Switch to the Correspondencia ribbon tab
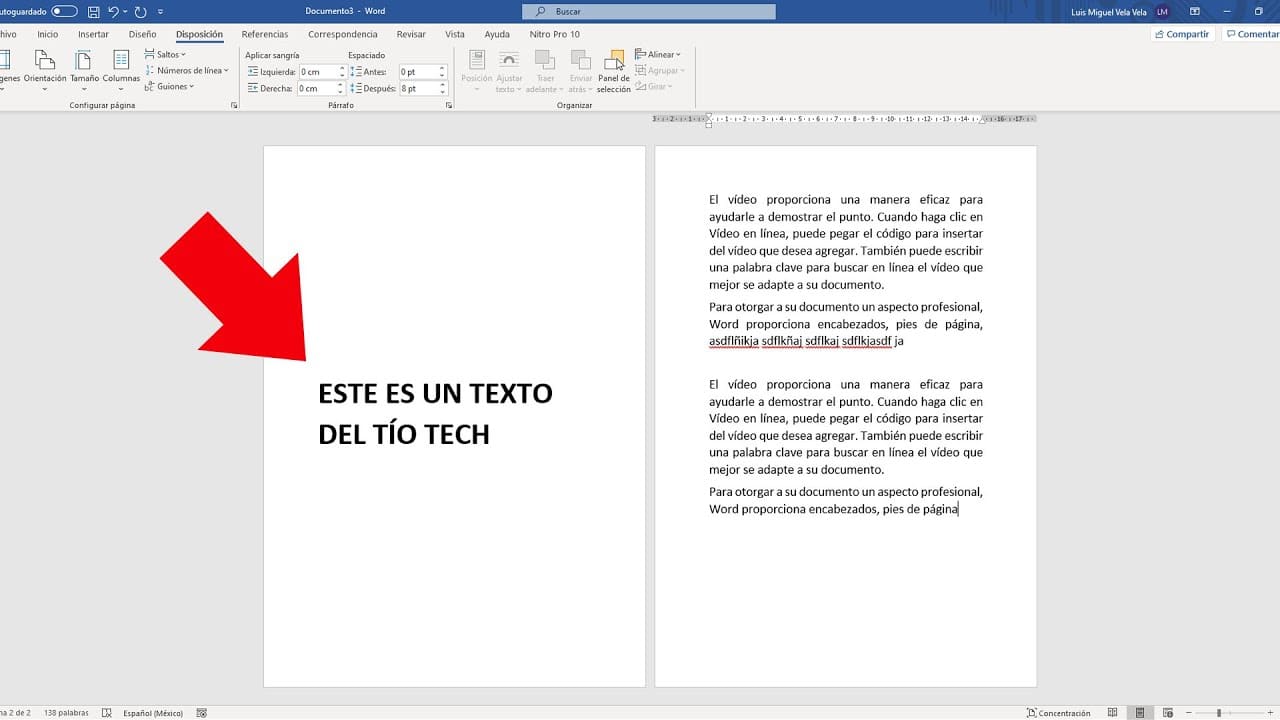Screen dimensions: 1280x720 [x=343, y=33]
